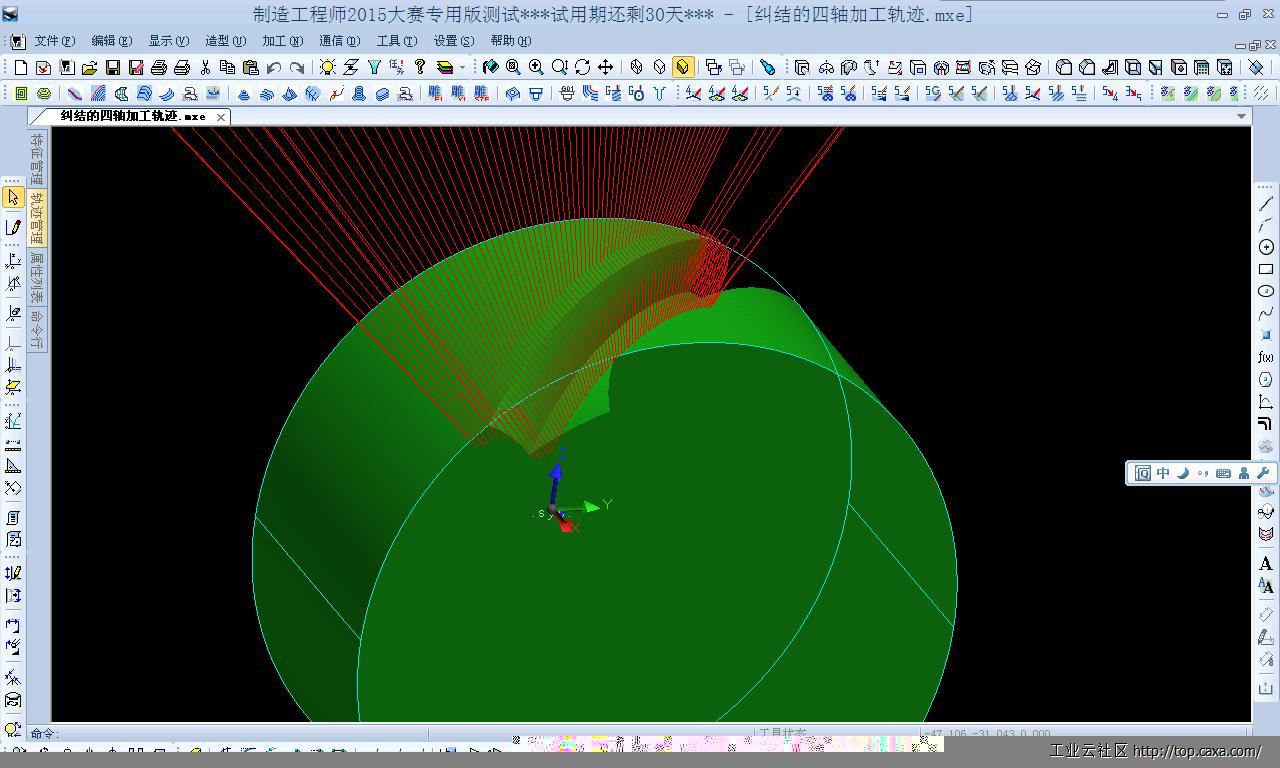Open the document tab list dropdown arrow

1241,116
